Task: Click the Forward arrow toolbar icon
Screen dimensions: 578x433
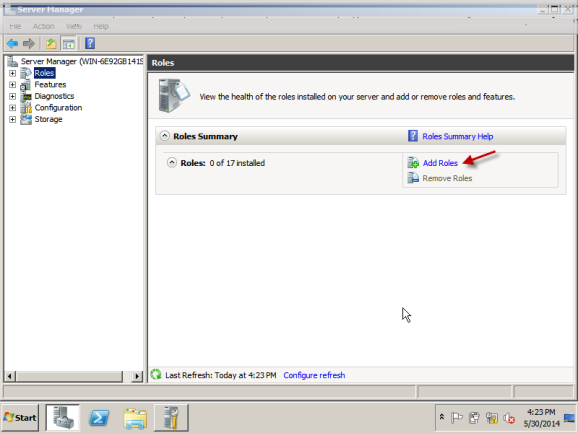Action: [x=29, y=43]
